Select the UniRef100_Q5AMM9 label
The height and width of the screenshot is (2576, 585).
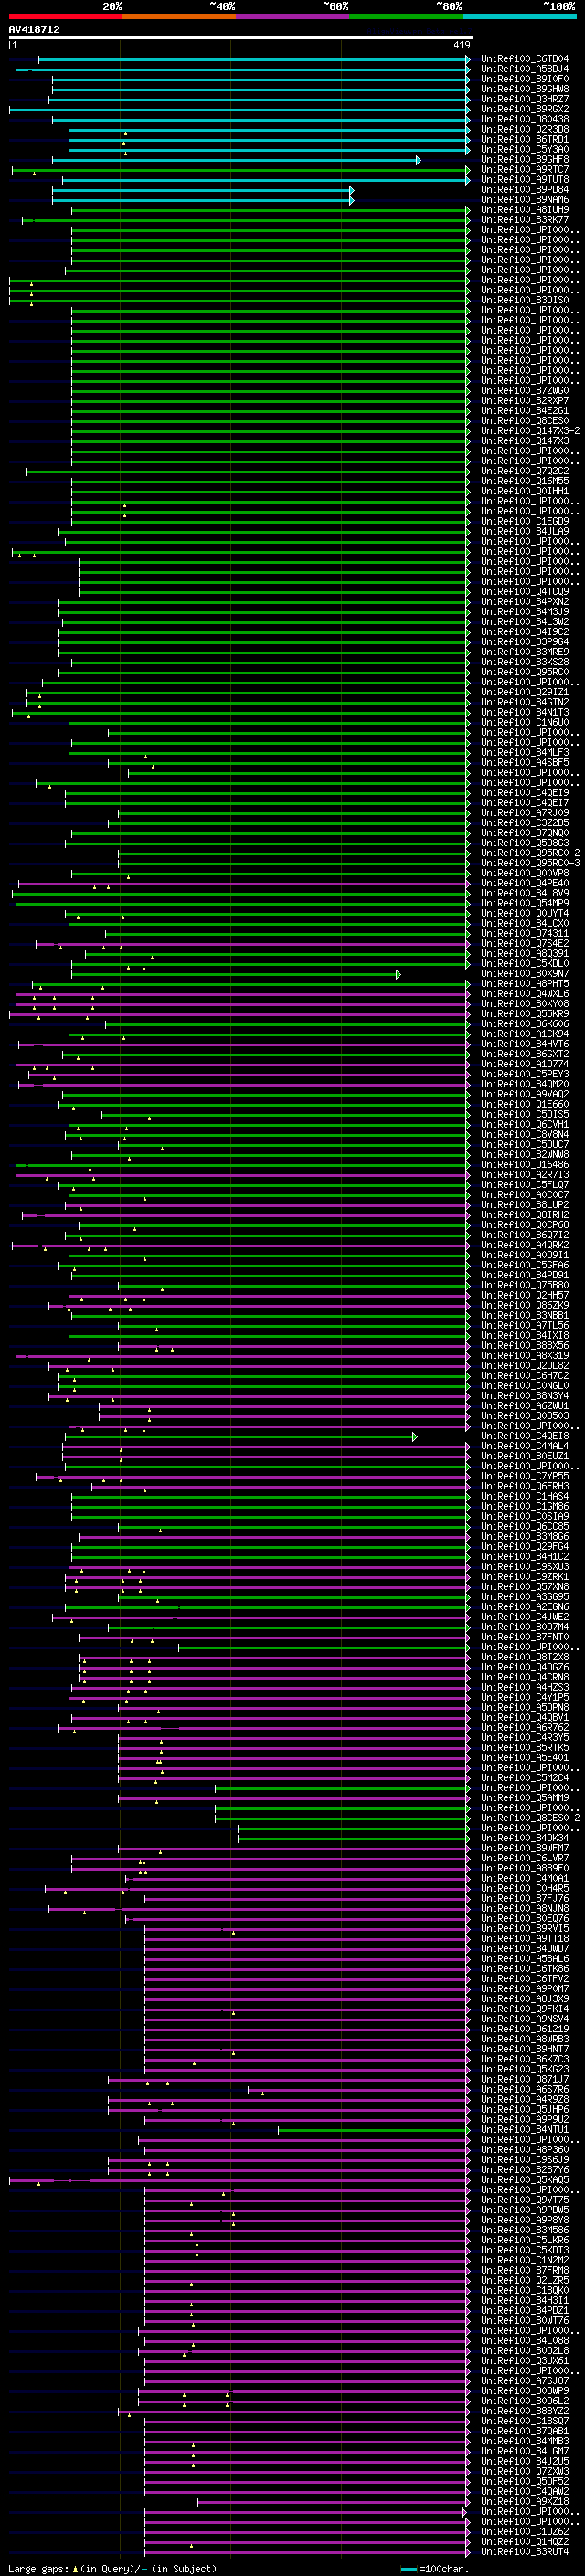[525, 1798]
